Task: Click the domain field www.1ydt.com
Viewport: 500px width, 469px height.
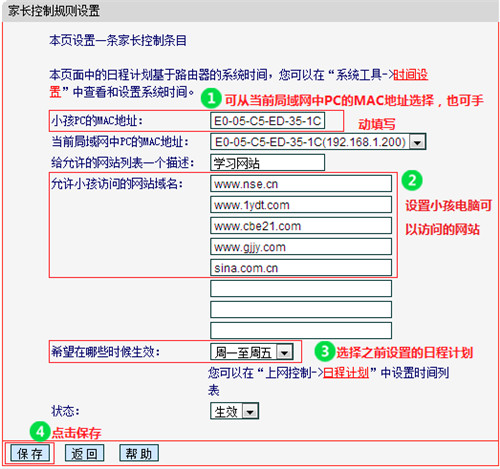Action: point(301,205)
